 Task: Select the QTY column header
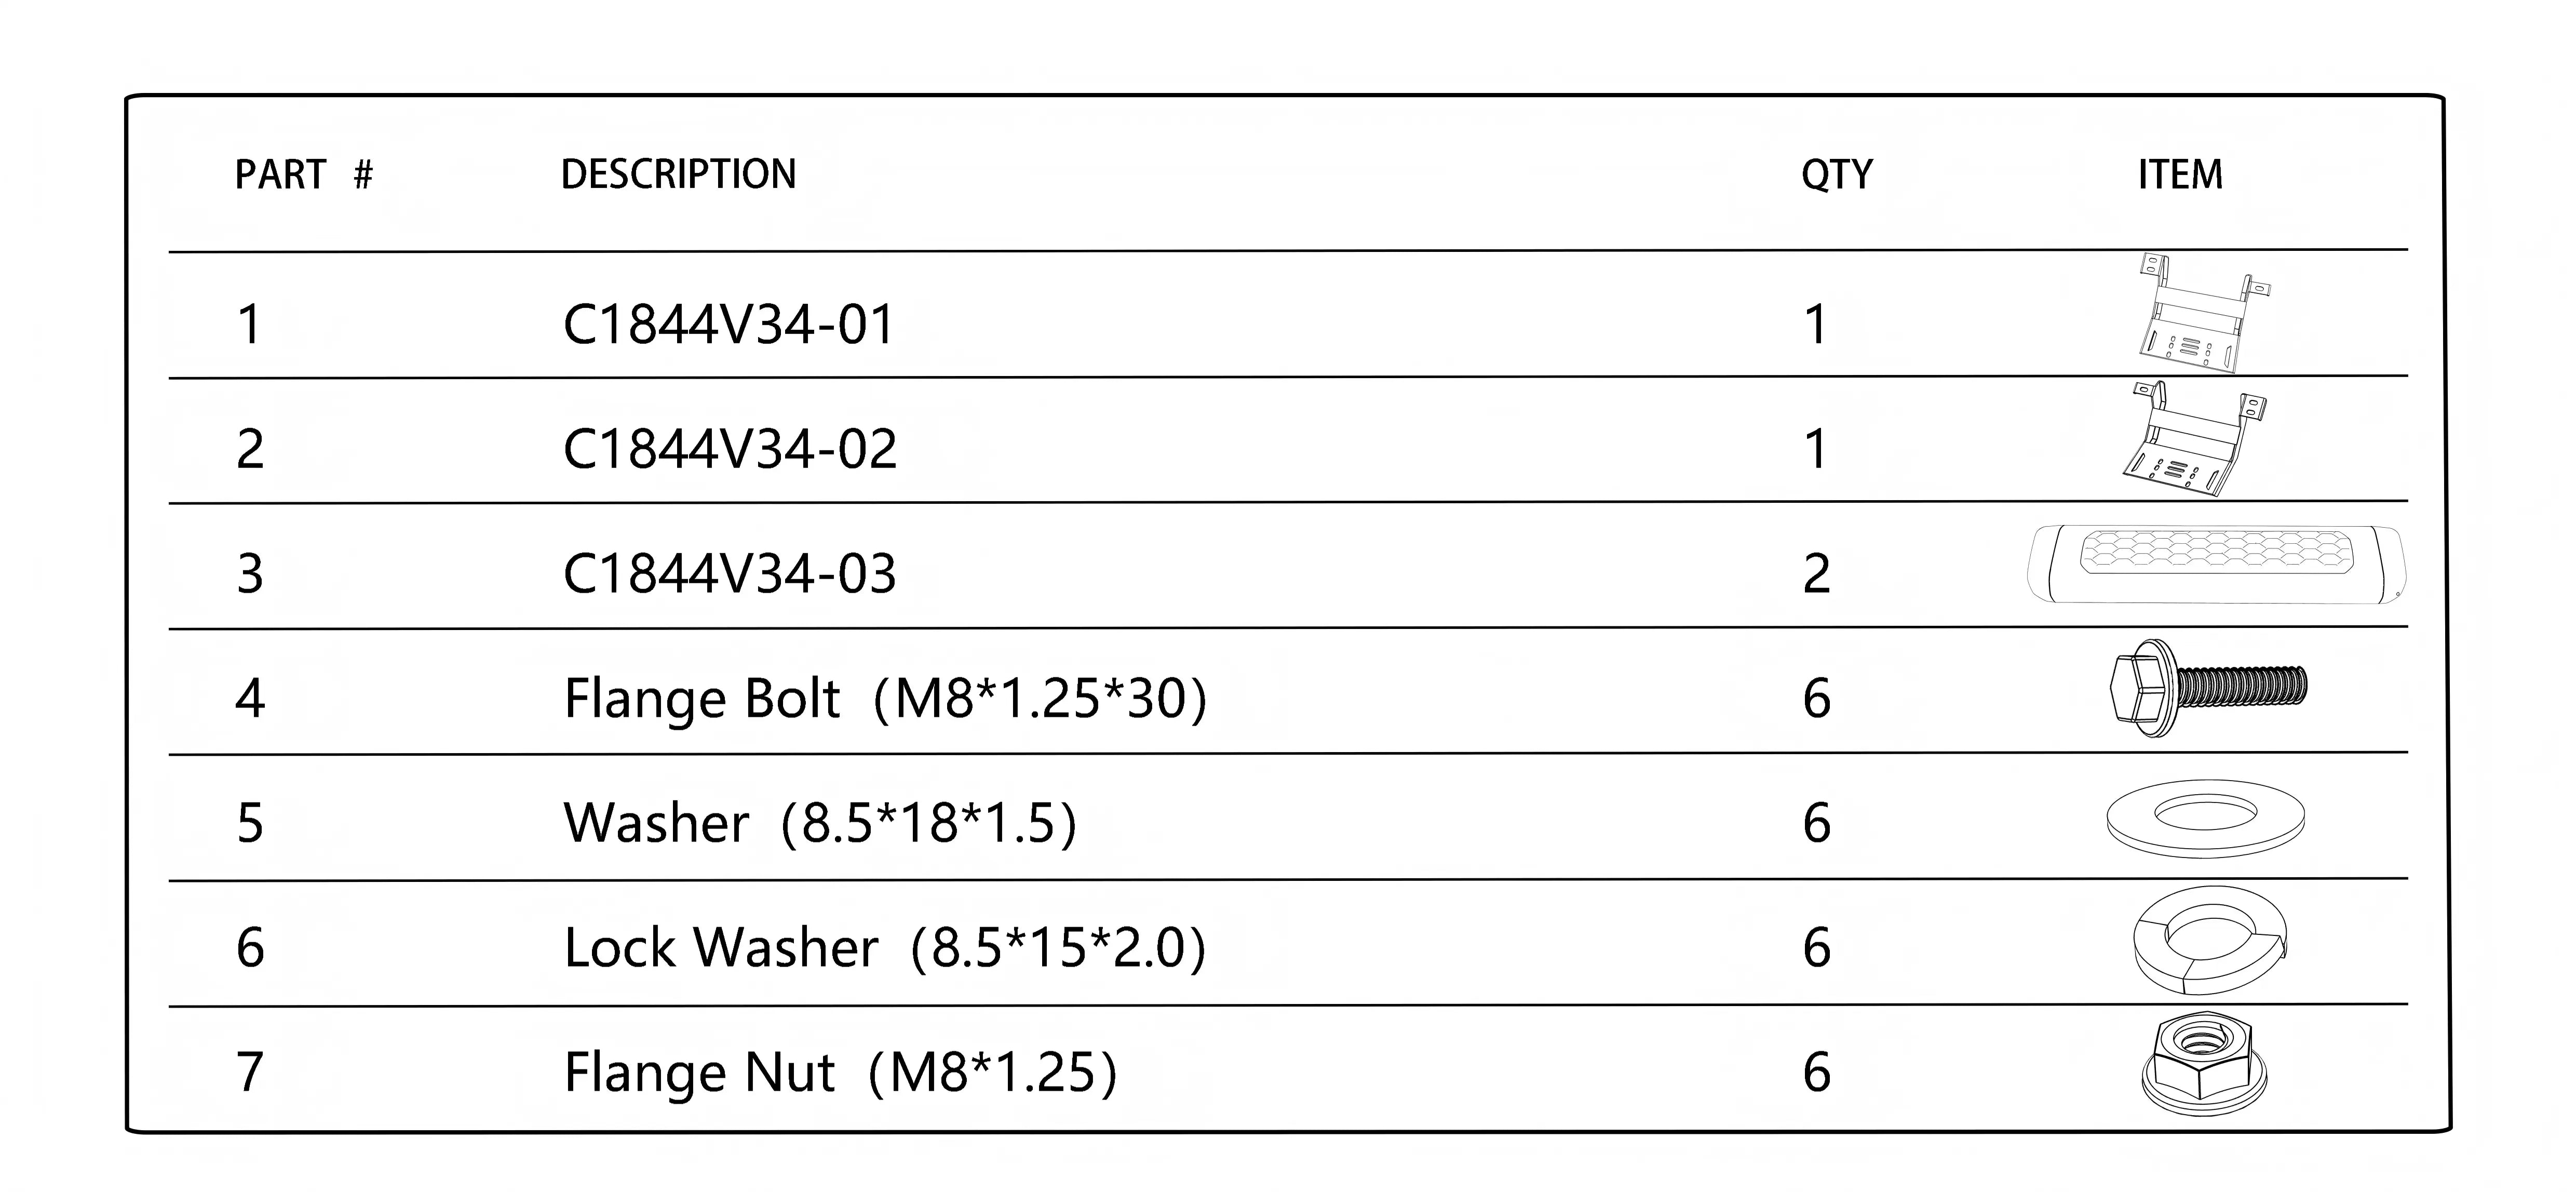pos(1836,175)
